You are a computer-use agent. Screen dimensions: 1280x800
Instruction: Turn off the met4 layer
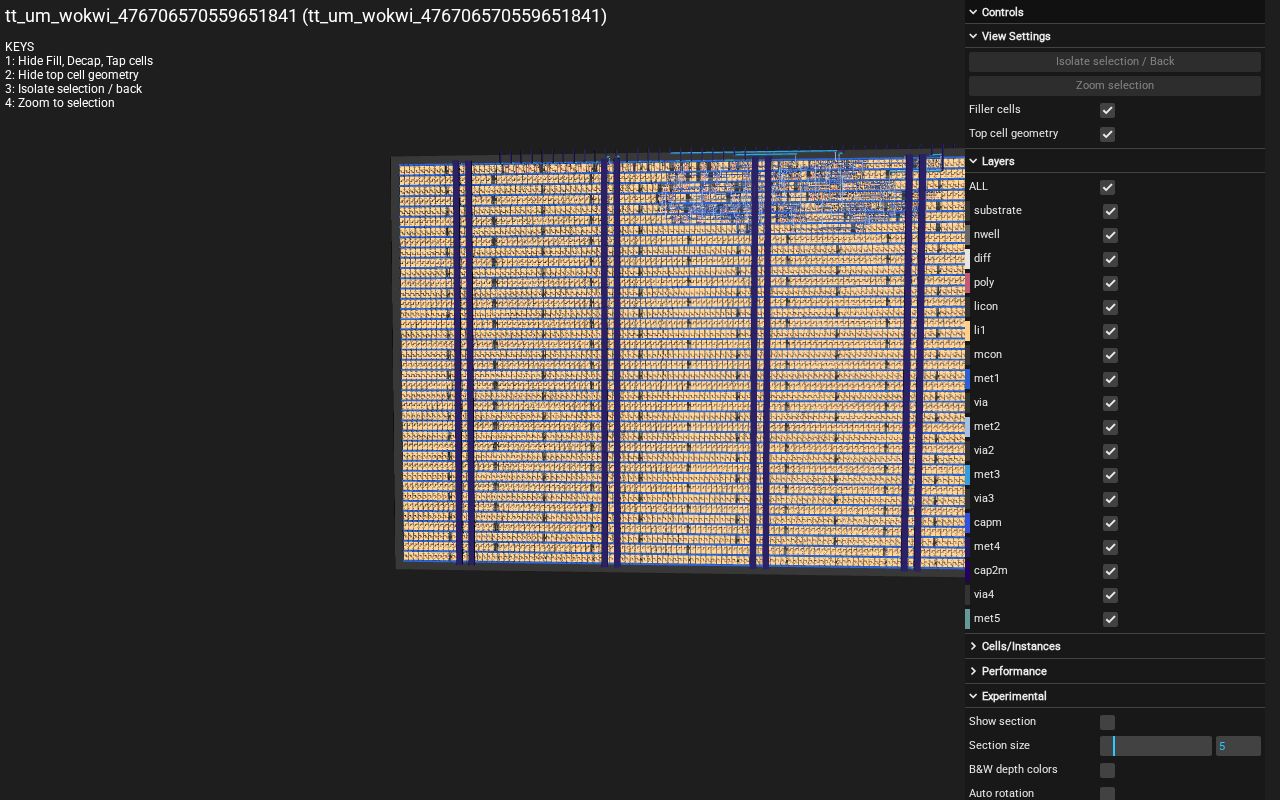(1110, 547)
